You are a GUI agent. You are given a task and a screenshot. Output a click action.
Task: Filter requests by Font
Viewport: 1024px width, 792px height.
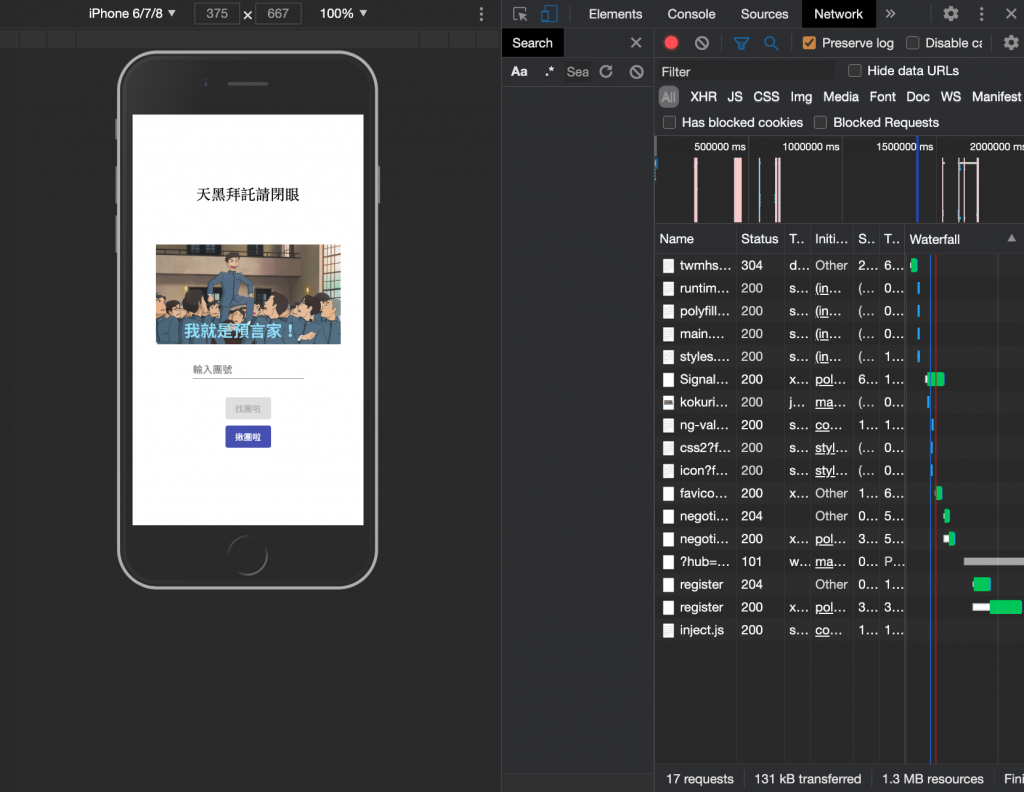tap(882, 97)
